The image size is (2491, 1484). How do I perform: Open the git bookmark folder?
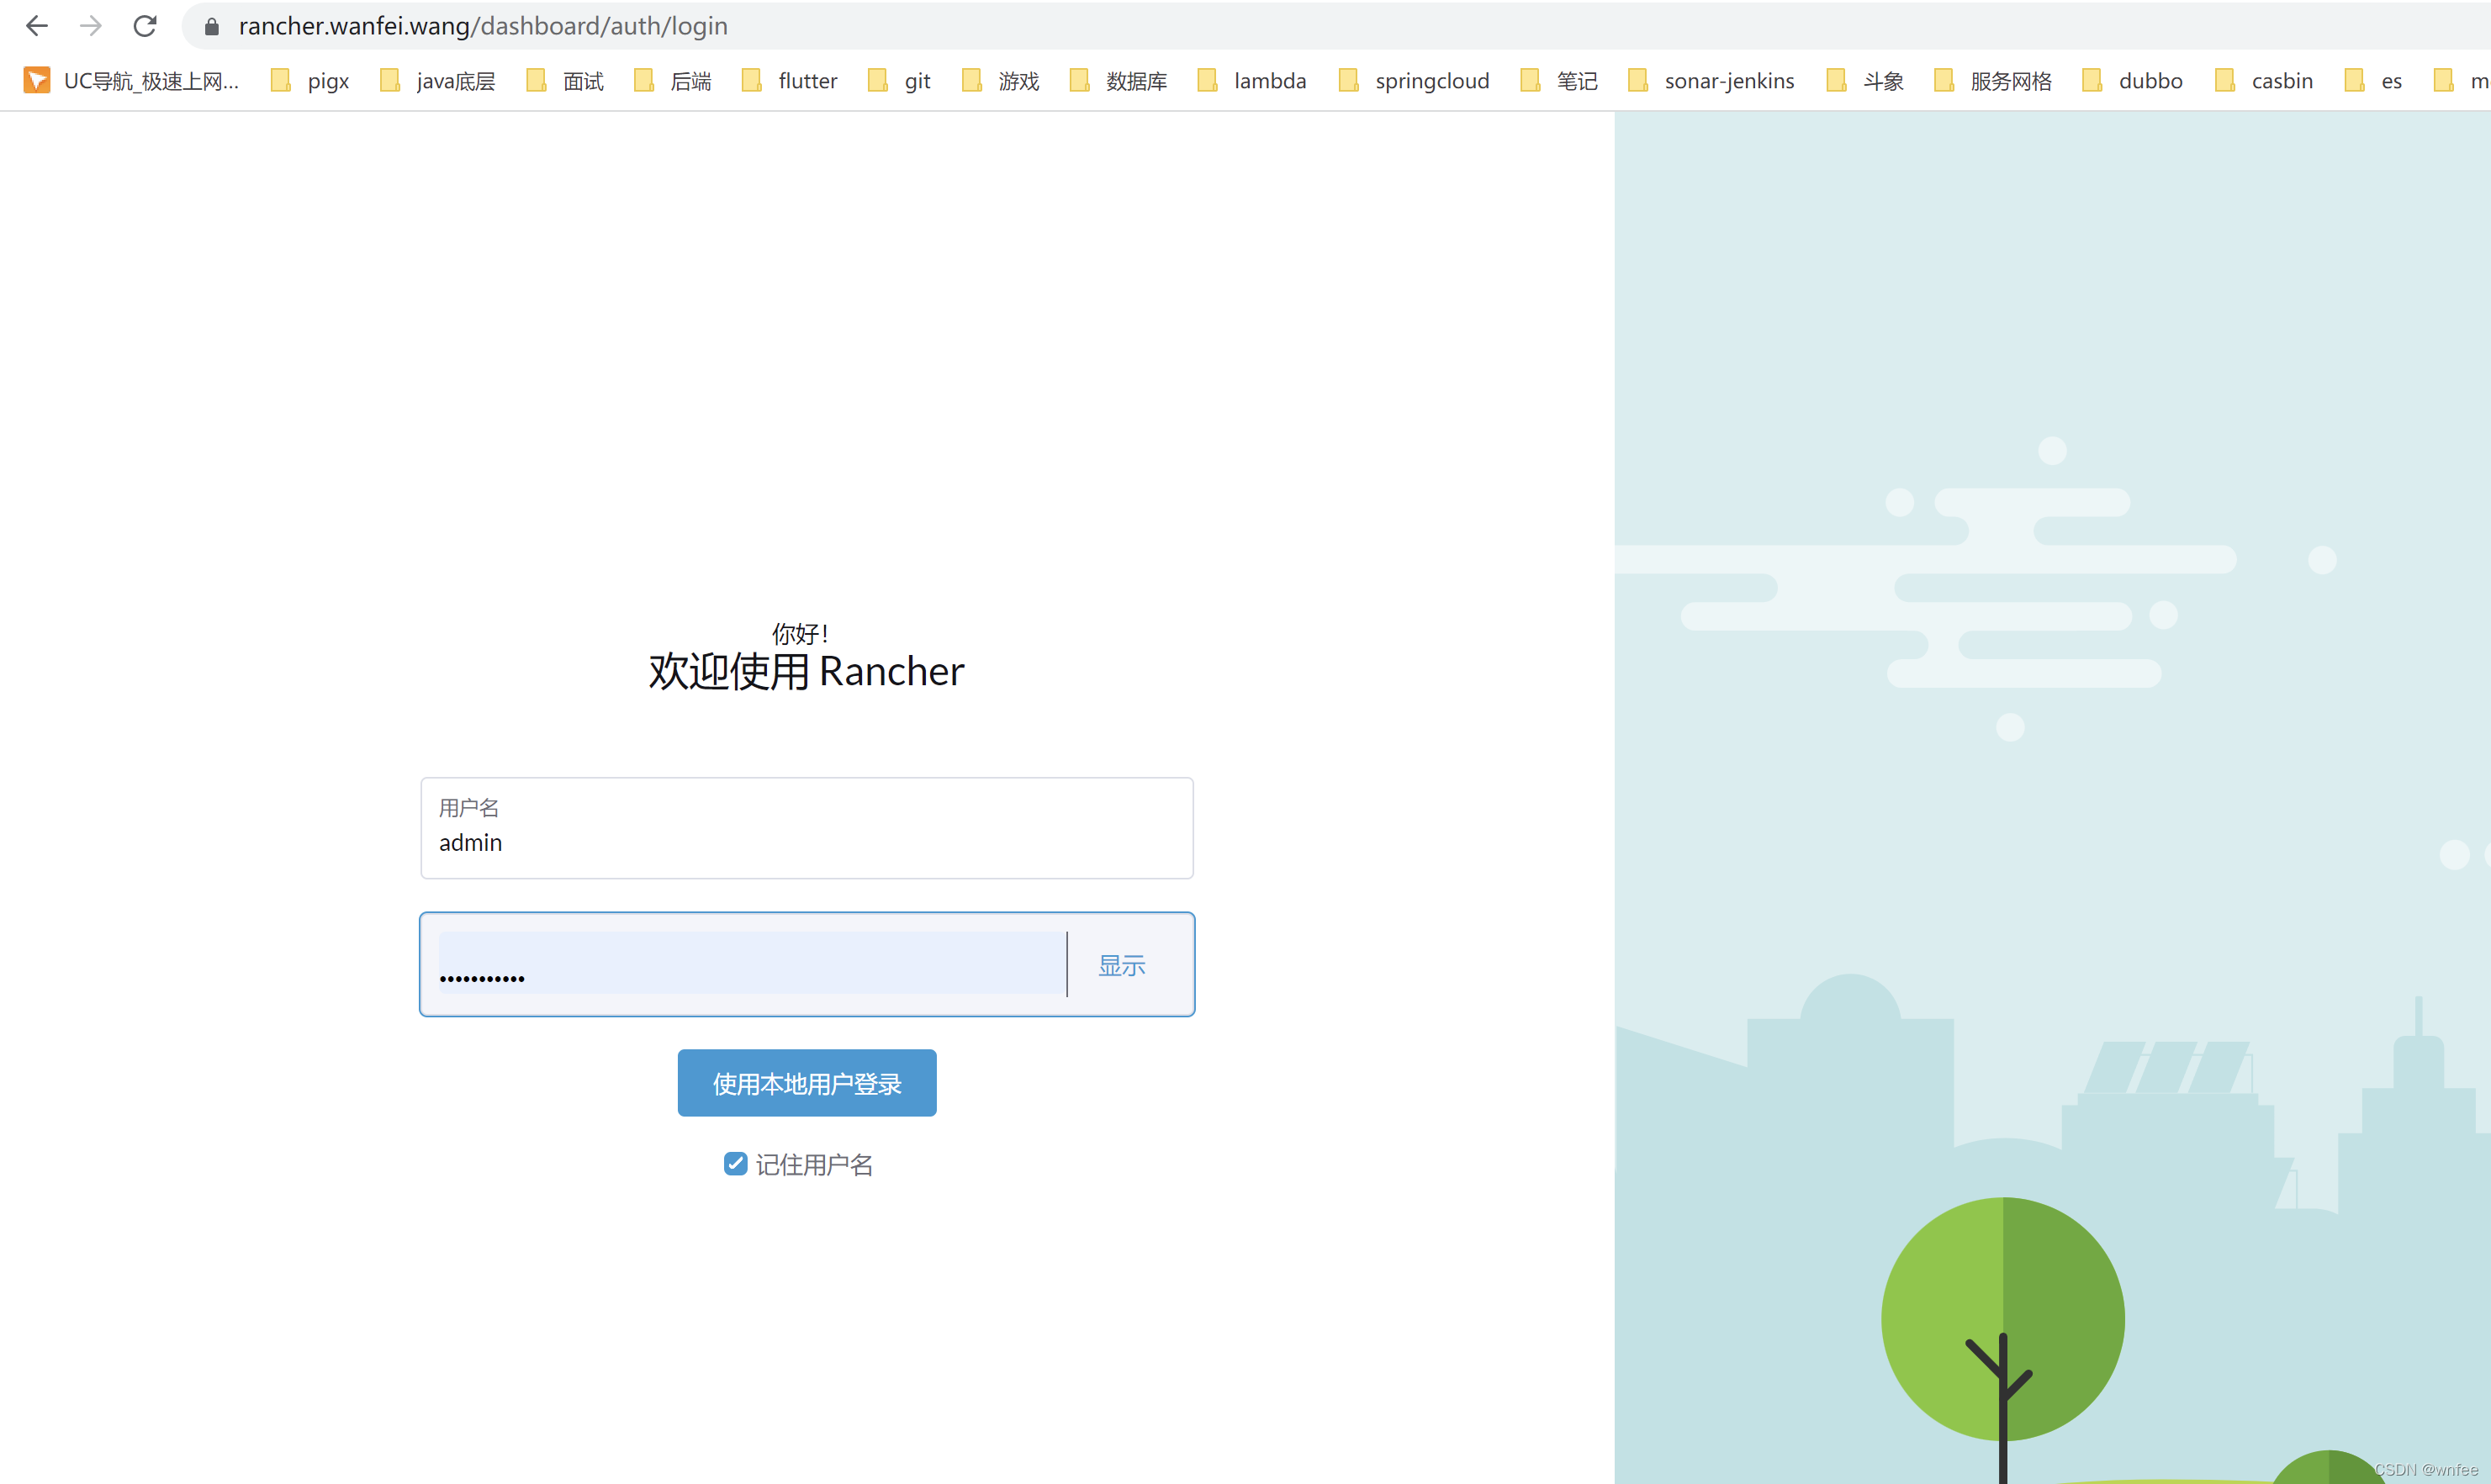[x=899, y=81]
